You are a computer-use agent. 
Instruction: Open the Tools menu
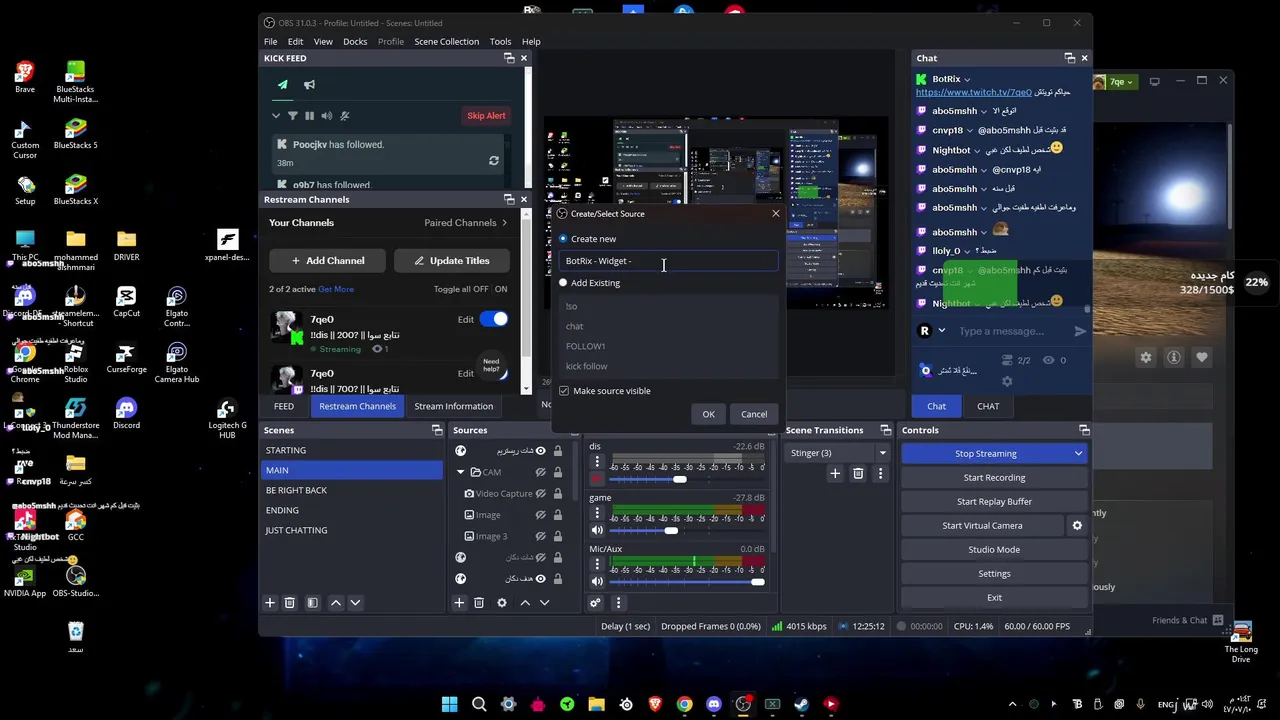click(x=500, y=42)
